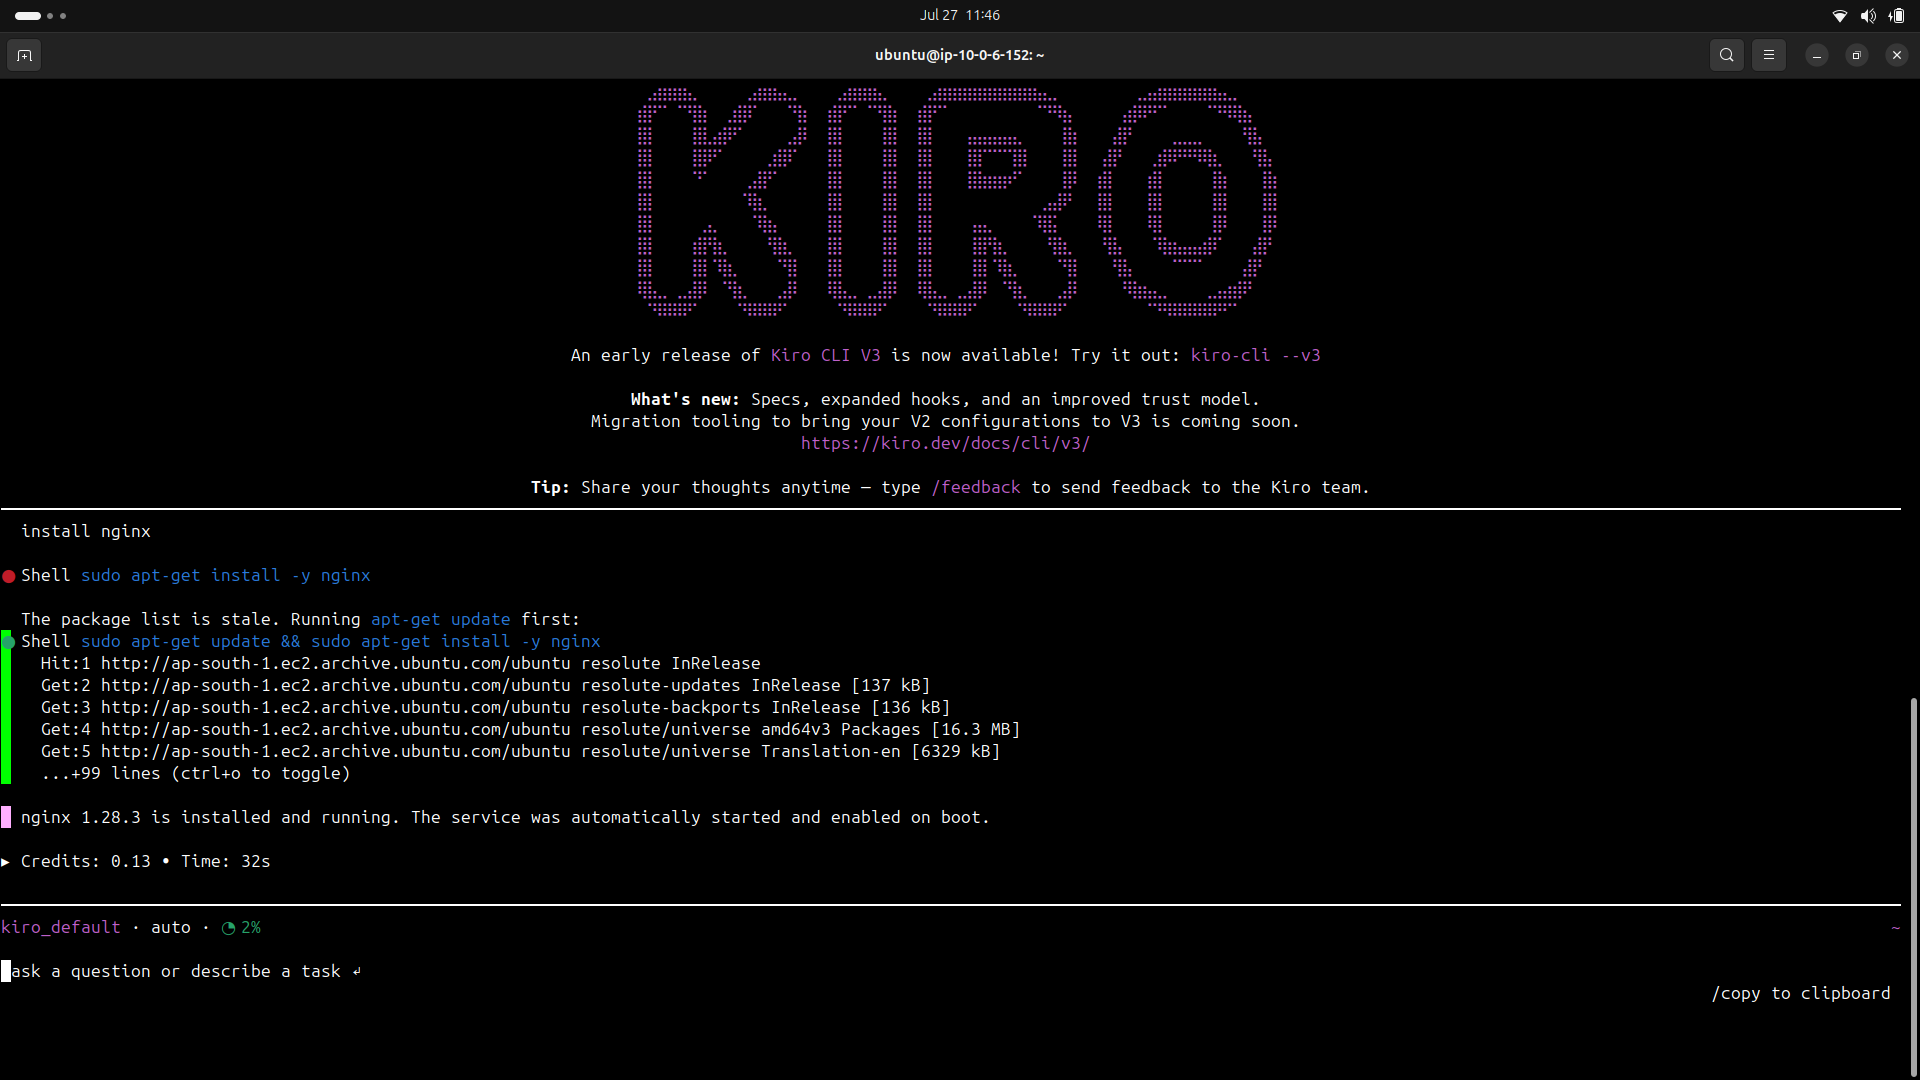Click the context usage 2% circle icon
This screenshot has height=1080, width=1920.
click(228, 928)
